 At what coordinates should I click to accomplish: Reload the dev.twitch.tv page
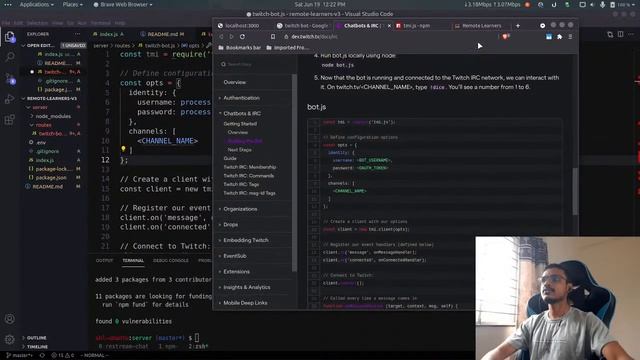tap(242, 37)
